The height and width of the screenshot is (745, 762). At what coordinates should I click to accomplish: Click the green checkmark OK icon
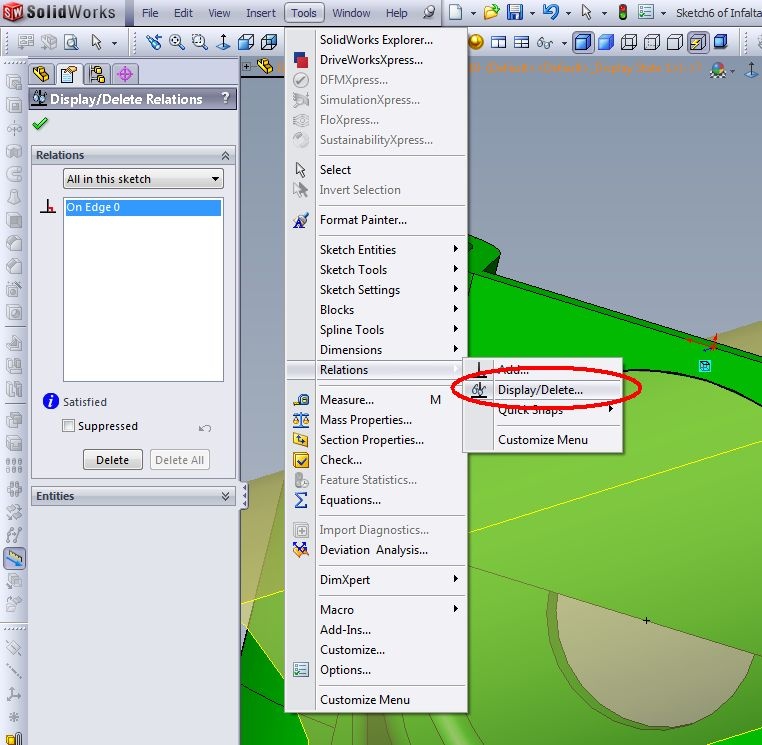pyautogui.click(x=40, y=124)
